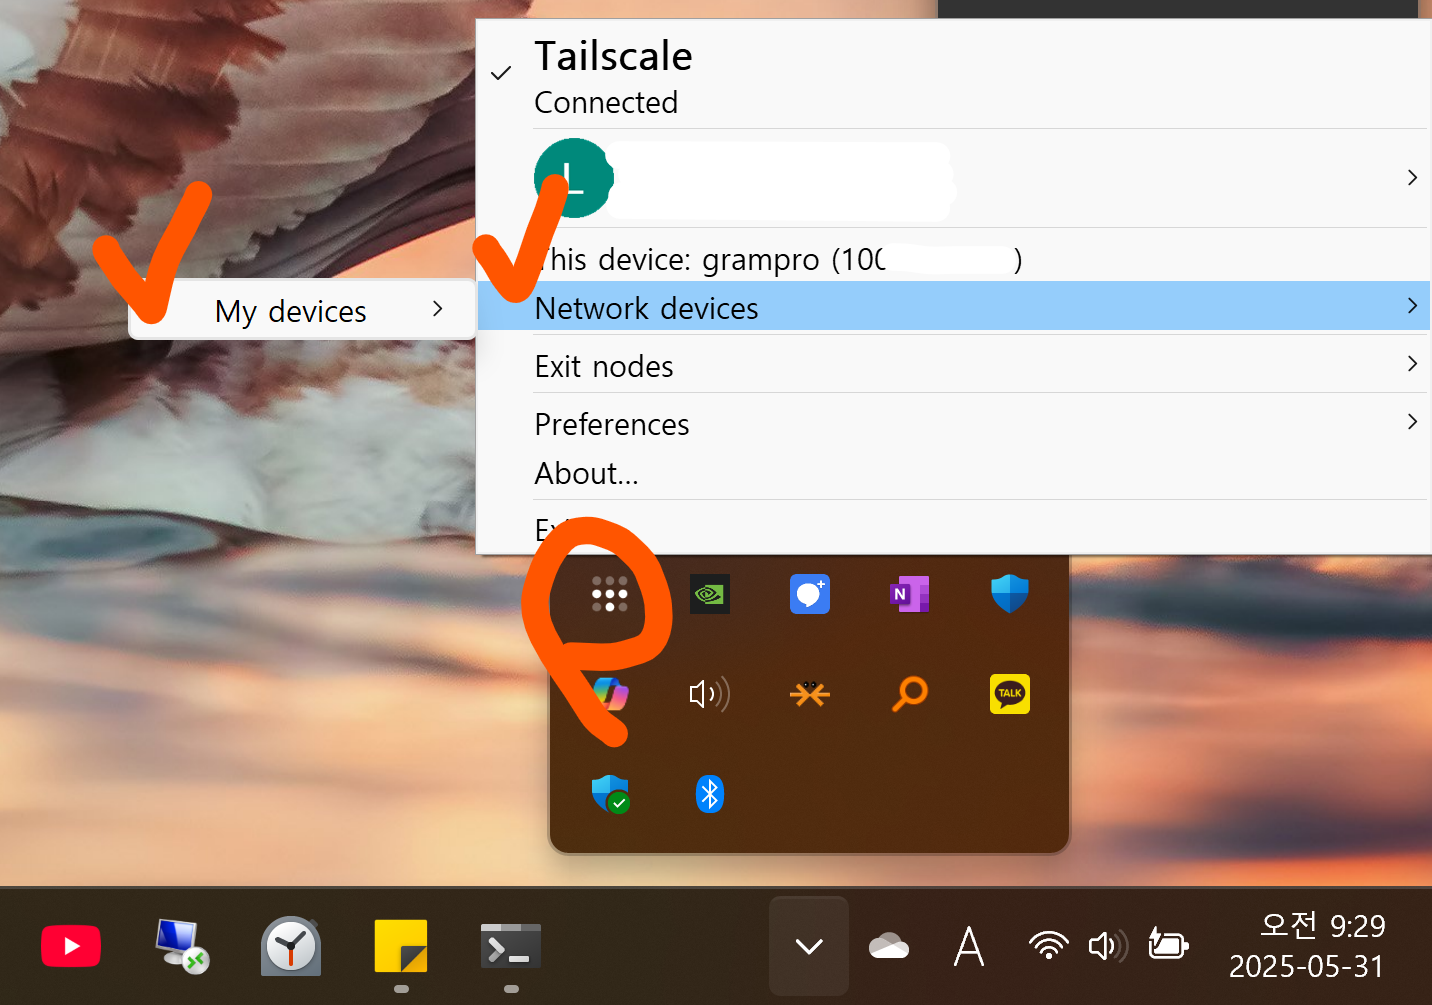Viewport: 1432px width, 1005px height.
Task: Toggle Bluetooth via its tray icon
Action: (x=709, y=793)
